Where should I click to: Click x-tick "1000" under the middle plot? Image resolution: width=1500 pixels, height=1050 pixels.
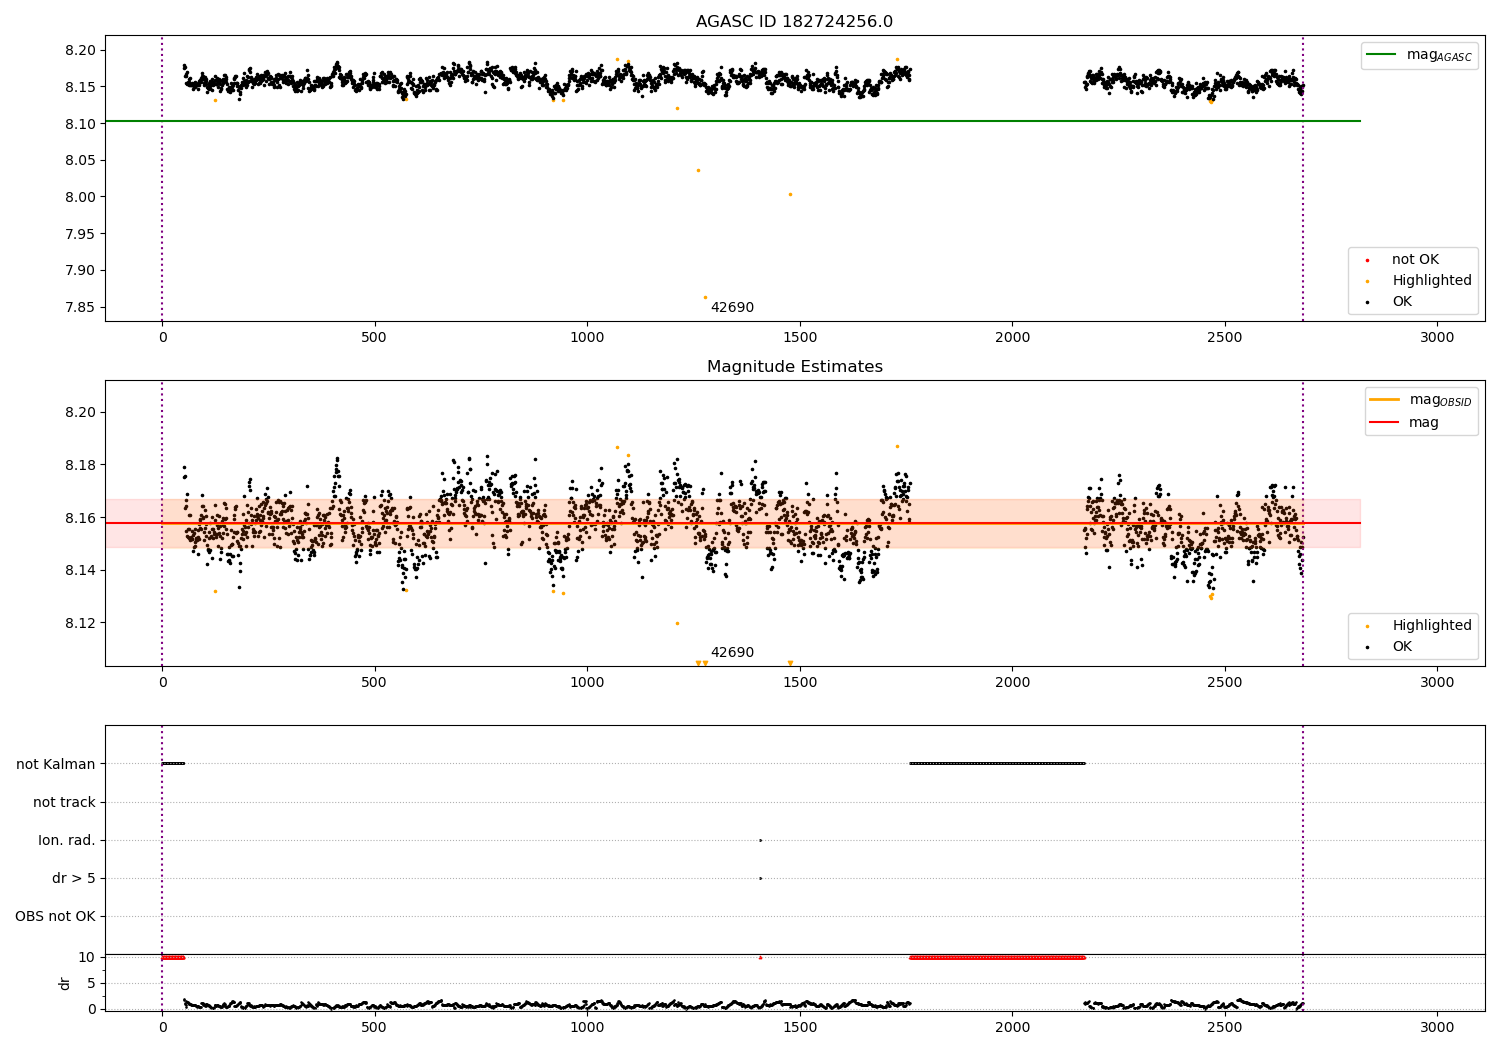click(x=587, y=683)
